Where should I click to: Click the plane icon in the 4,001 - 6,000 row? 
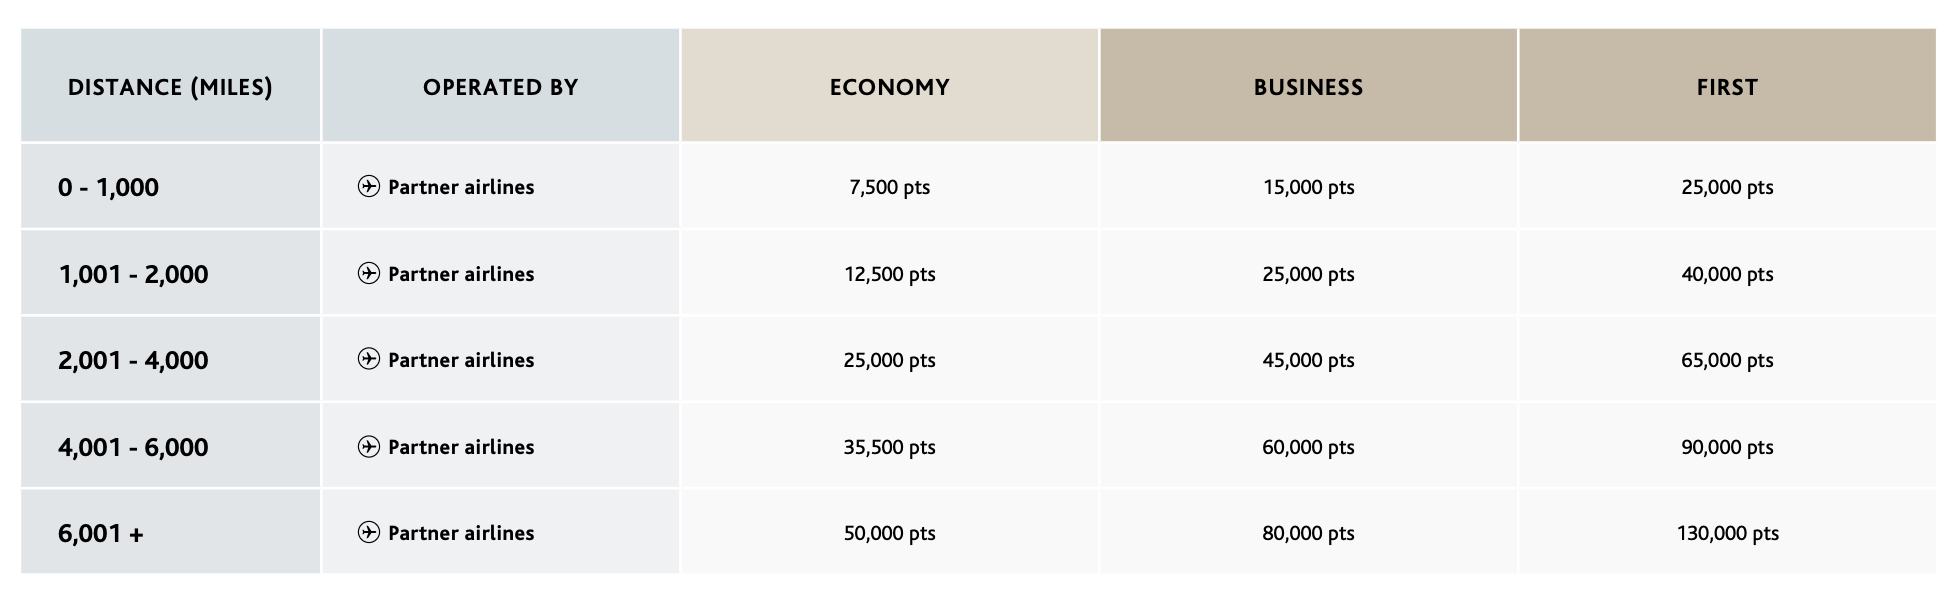(x=368, y=446)
